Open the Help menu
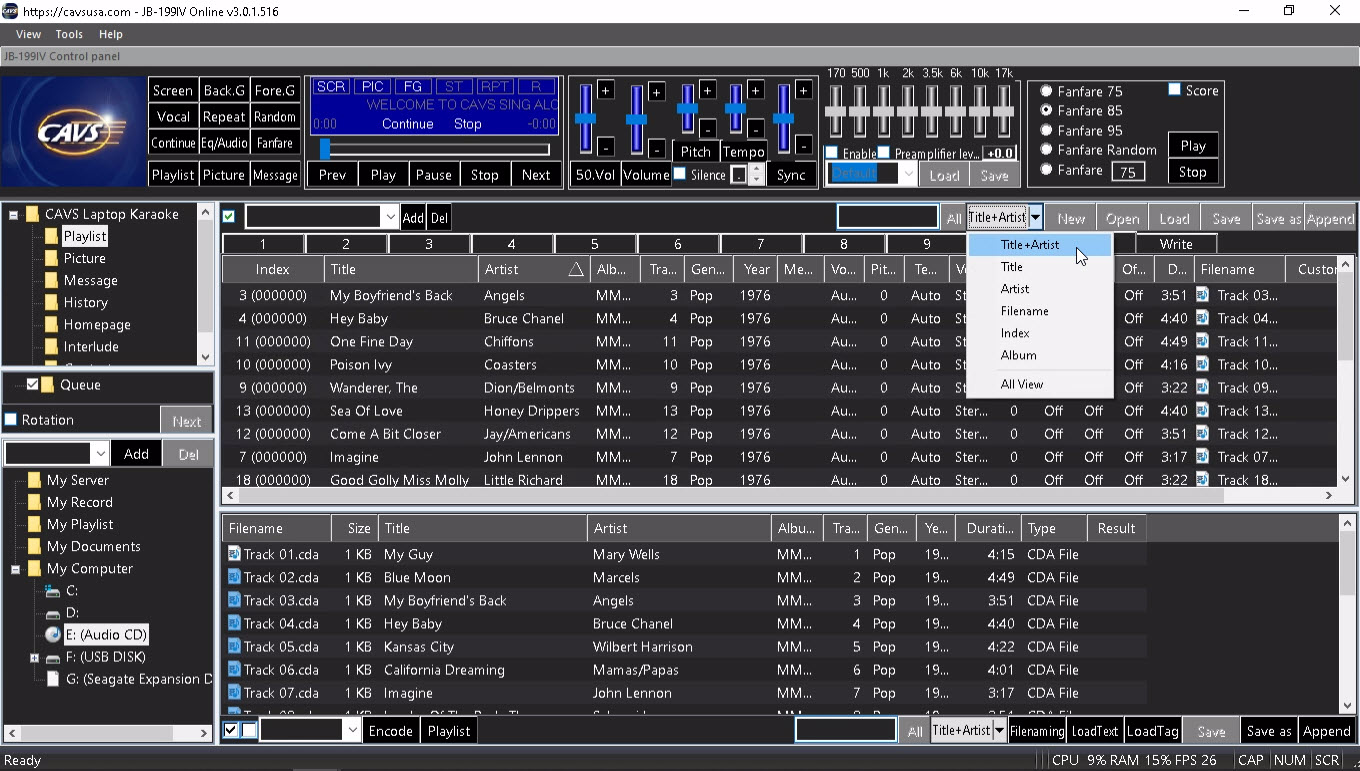The image size is (1360, 771). coord(110,34)
